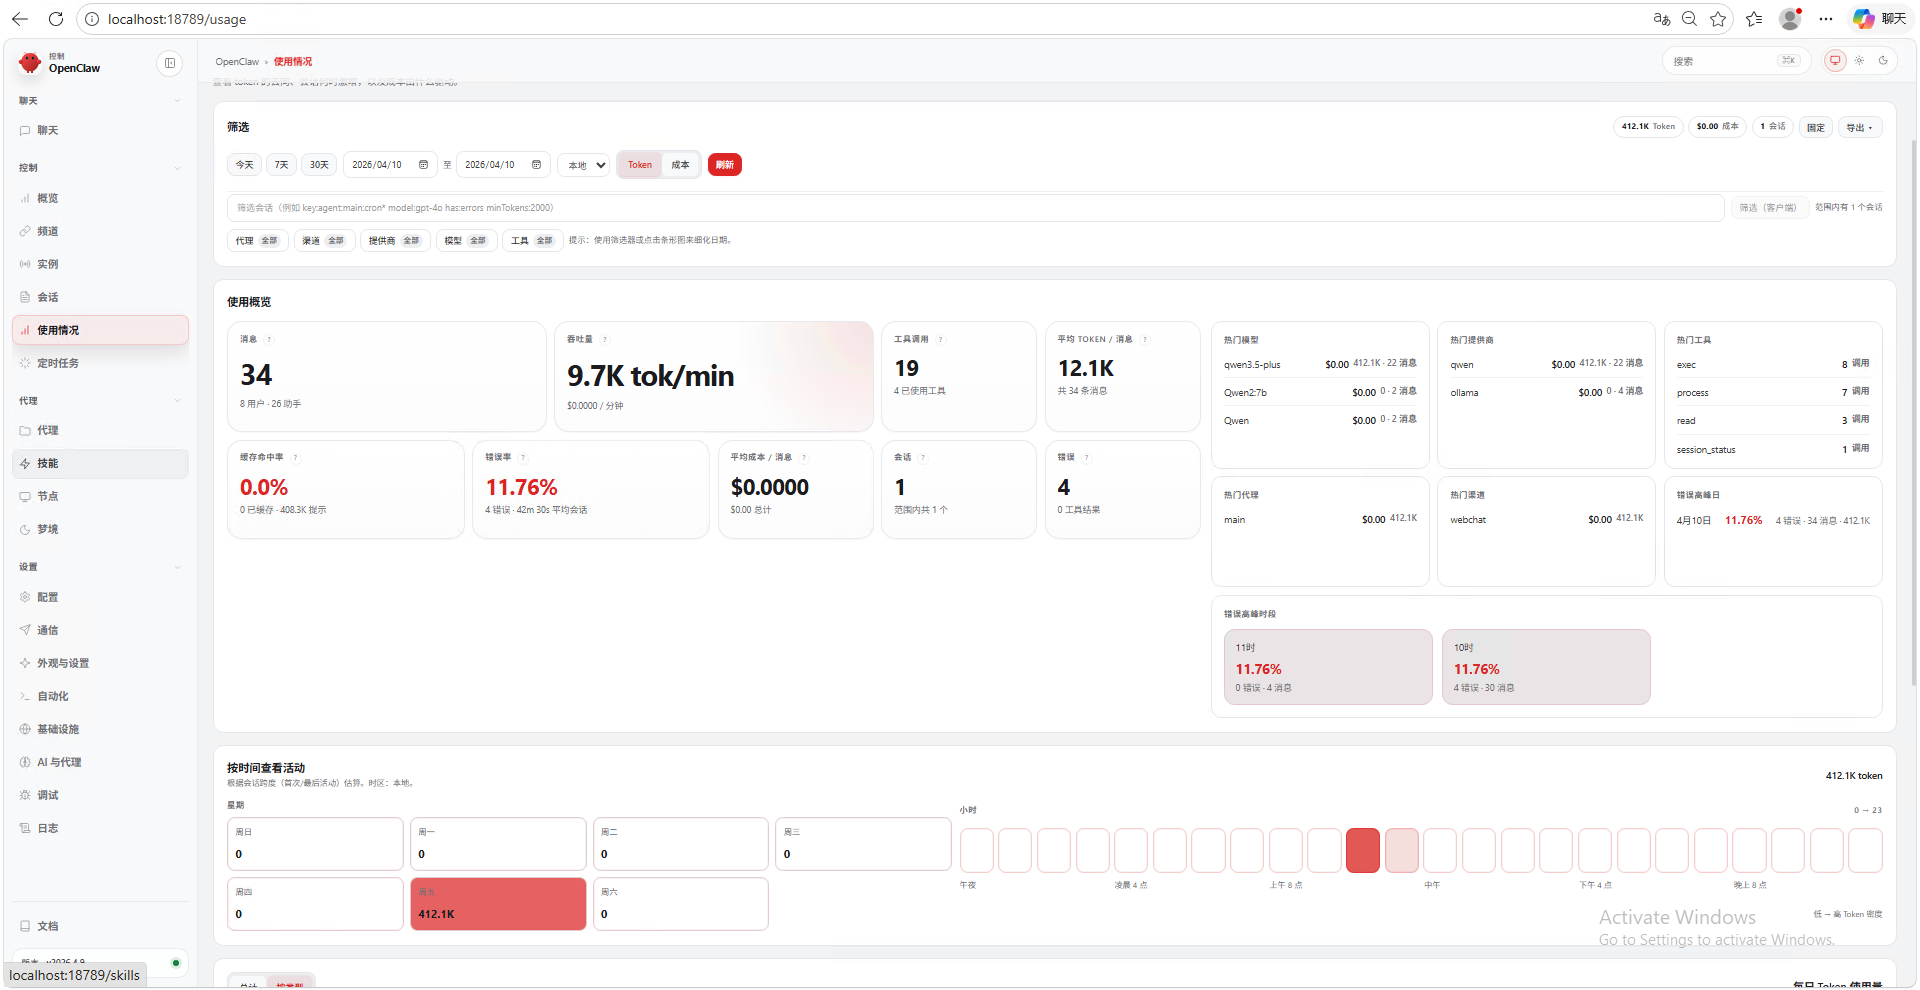
Task: Open the 本地 timezone dropdown
Action: 584,165
